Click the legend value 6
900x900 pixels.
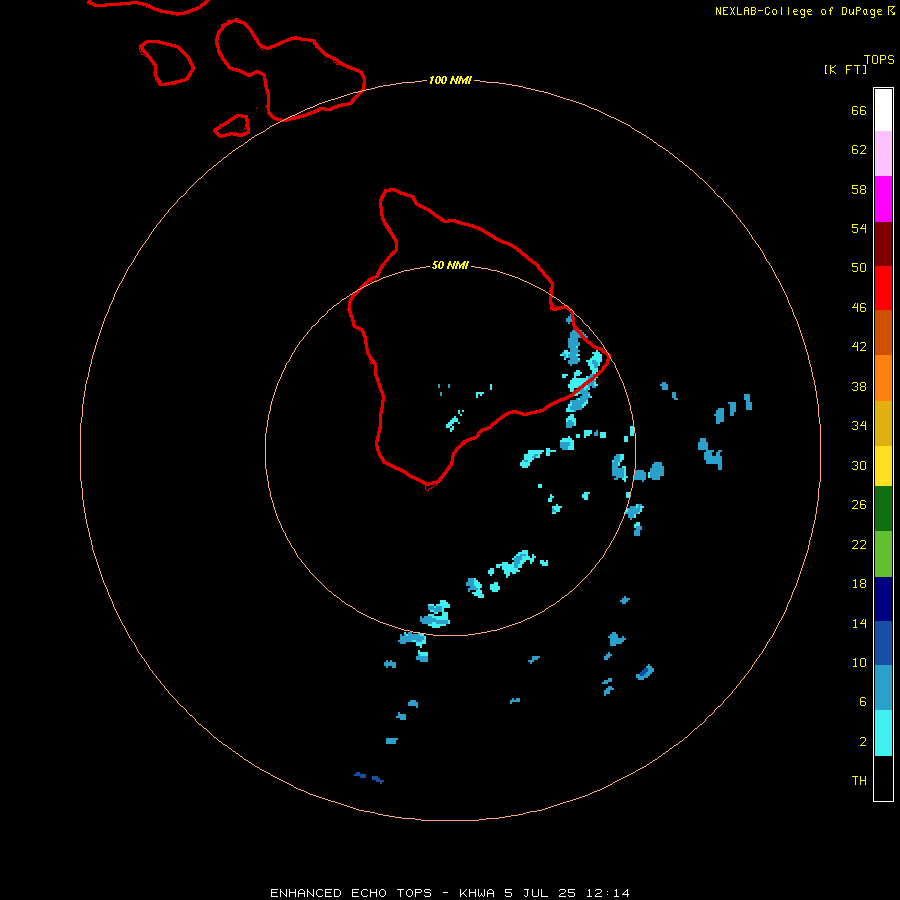click(x=863, y=702)
